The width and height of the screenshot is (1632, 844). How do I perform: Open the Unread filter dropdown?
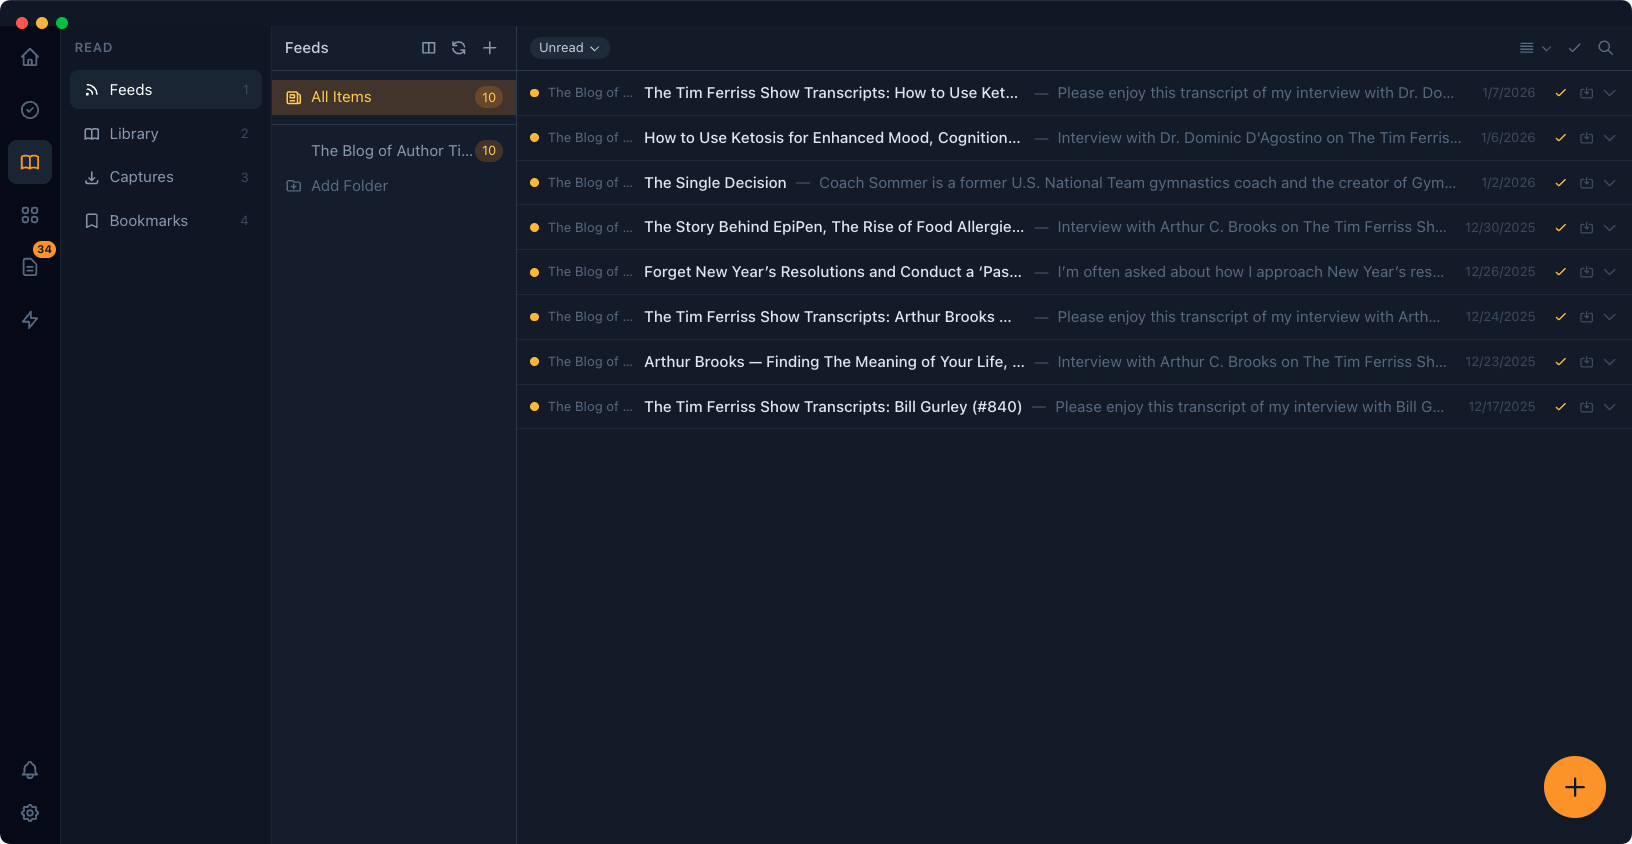coord(569,48)
